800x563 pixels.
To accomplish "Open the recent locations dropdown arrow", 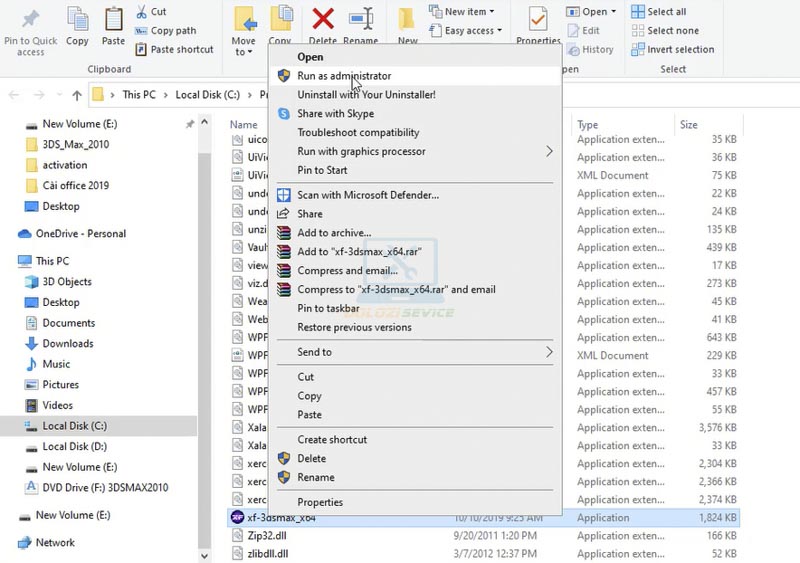I will pyautogui.click(x=59, y=95).
